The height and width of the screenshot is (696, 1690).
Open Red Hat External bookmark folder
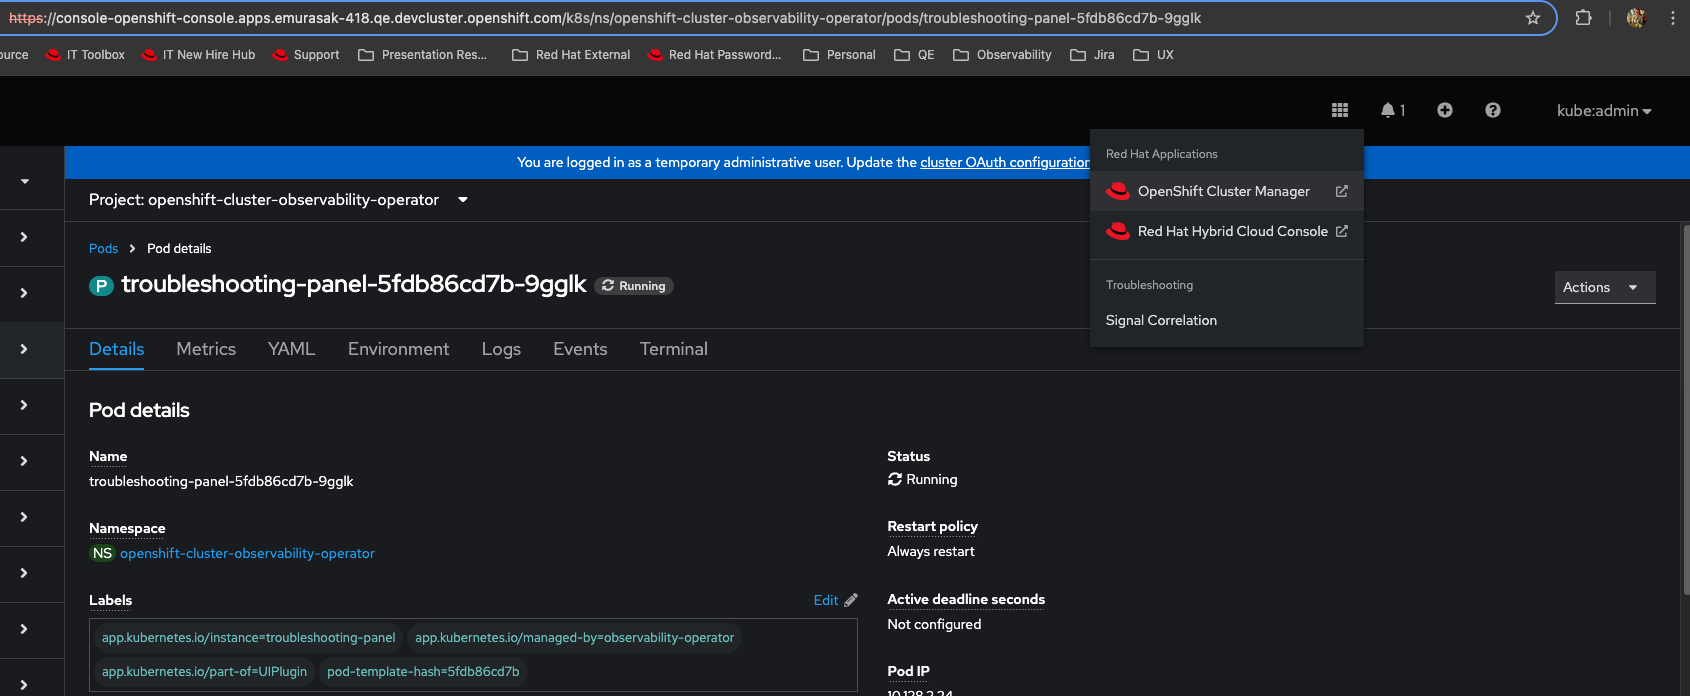(572, 55)
